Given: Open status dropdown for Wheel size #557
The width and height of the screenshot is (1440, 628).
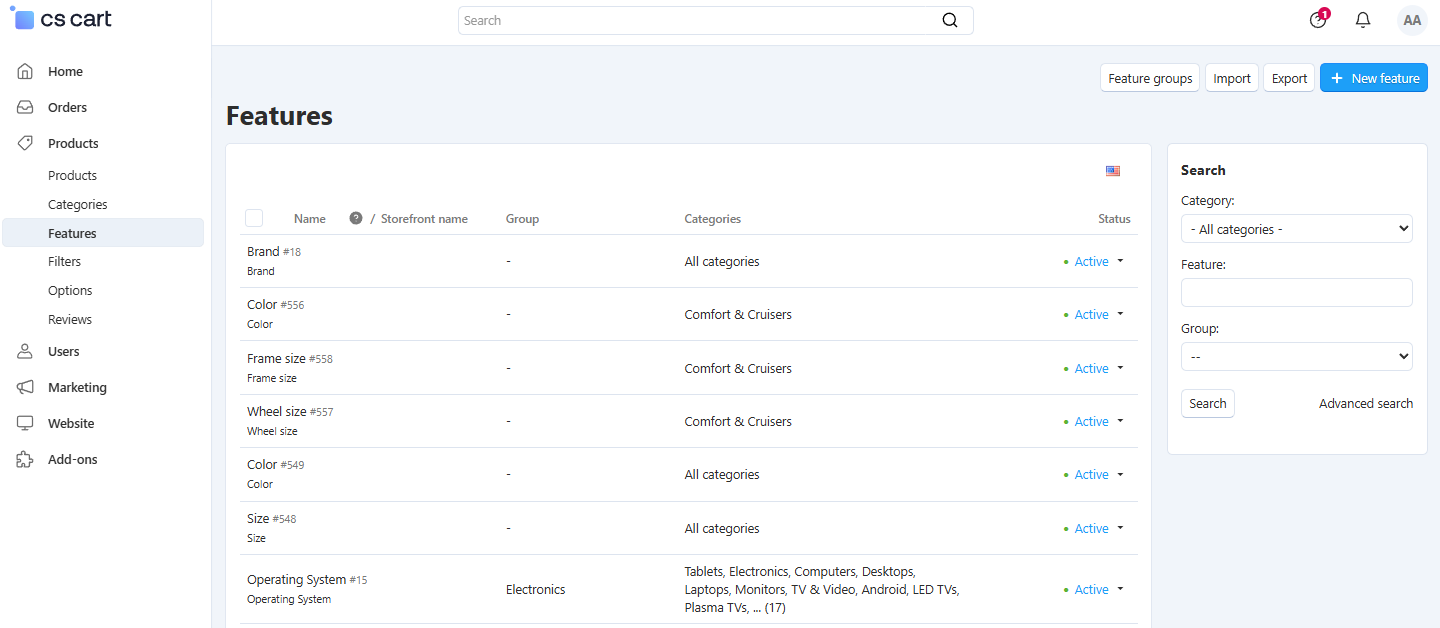Looking at the screenshot, I should [x=1120, y=421].
